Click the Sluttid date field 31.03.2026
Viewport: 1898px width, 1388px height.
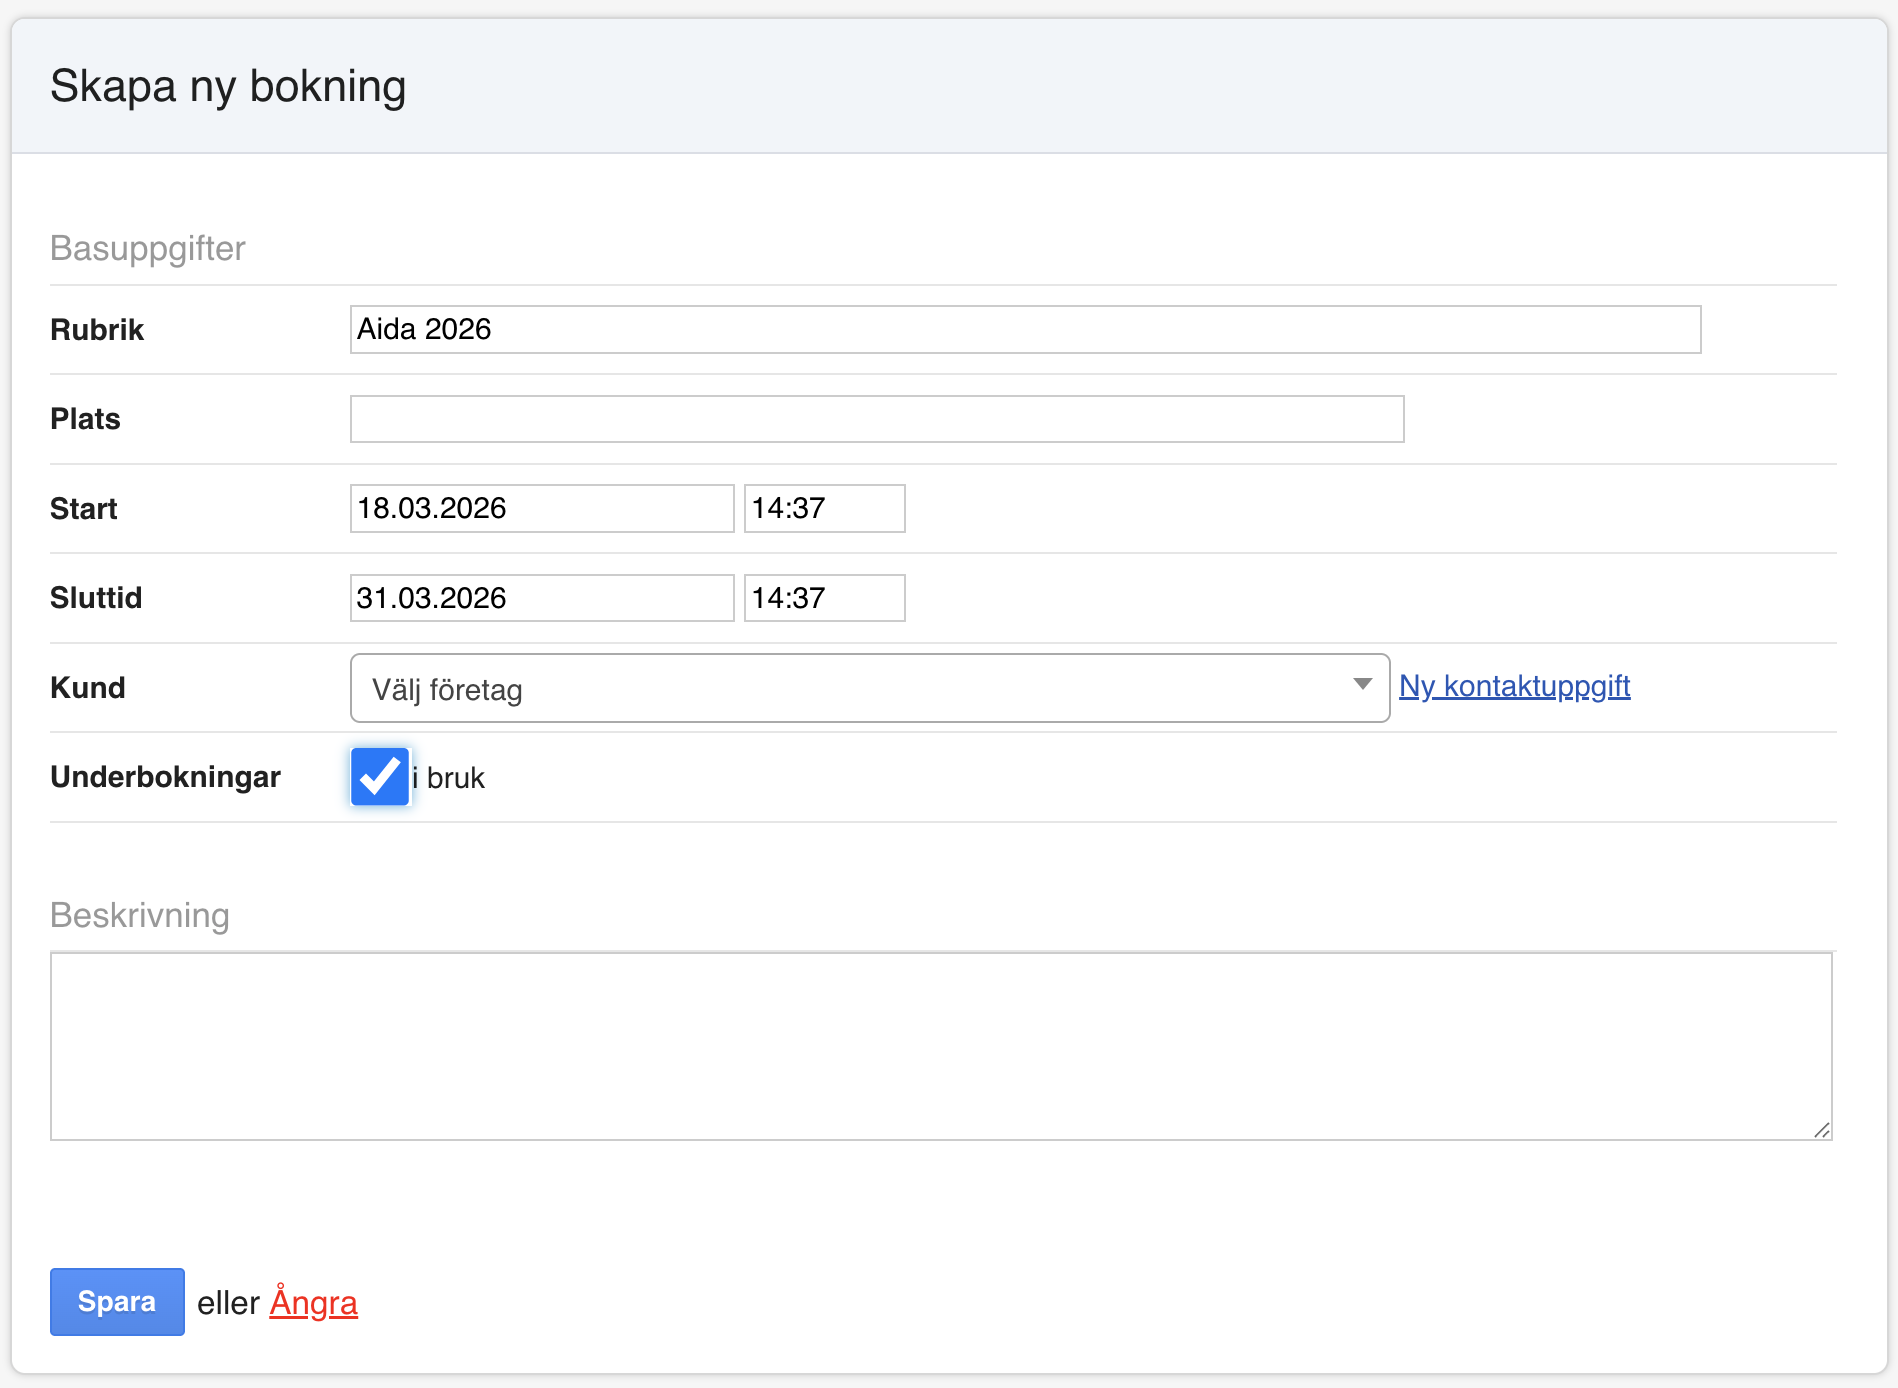tap(541, 598)
